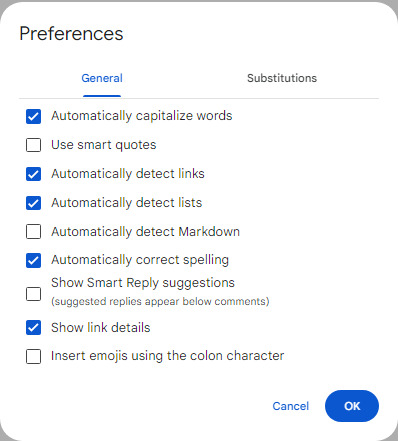Disable the Automatically detect links checkbox
This screenshot has width=398, height=441.
(x=33, y=174)
